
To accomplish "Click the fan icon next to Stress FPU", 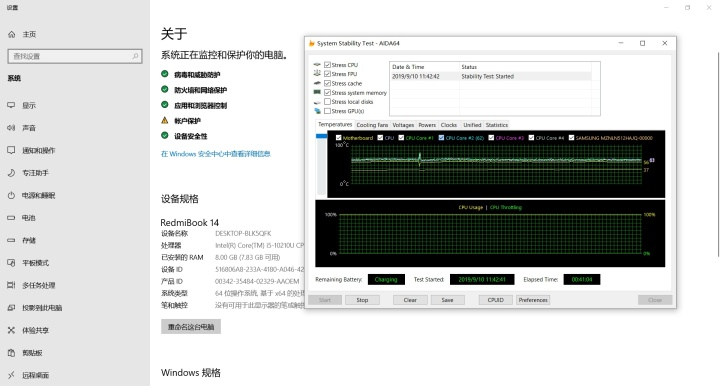I will click(x=317, y=73).
